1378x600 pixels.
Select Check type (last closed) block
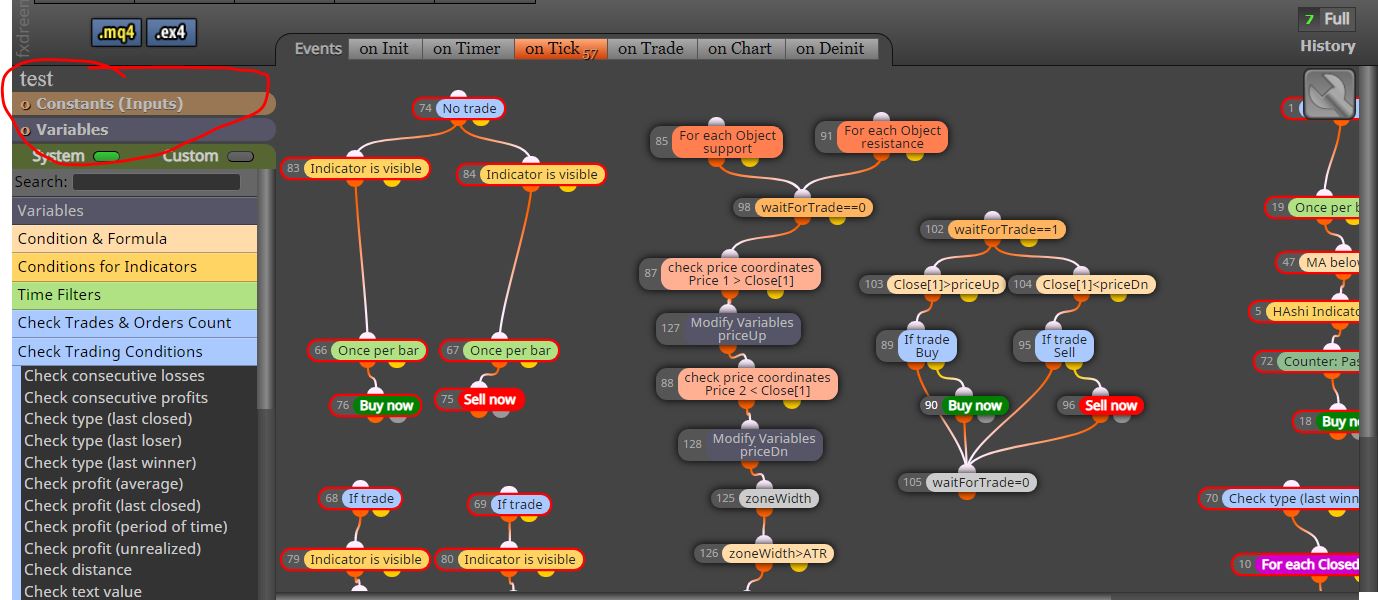tap(108, 419)
